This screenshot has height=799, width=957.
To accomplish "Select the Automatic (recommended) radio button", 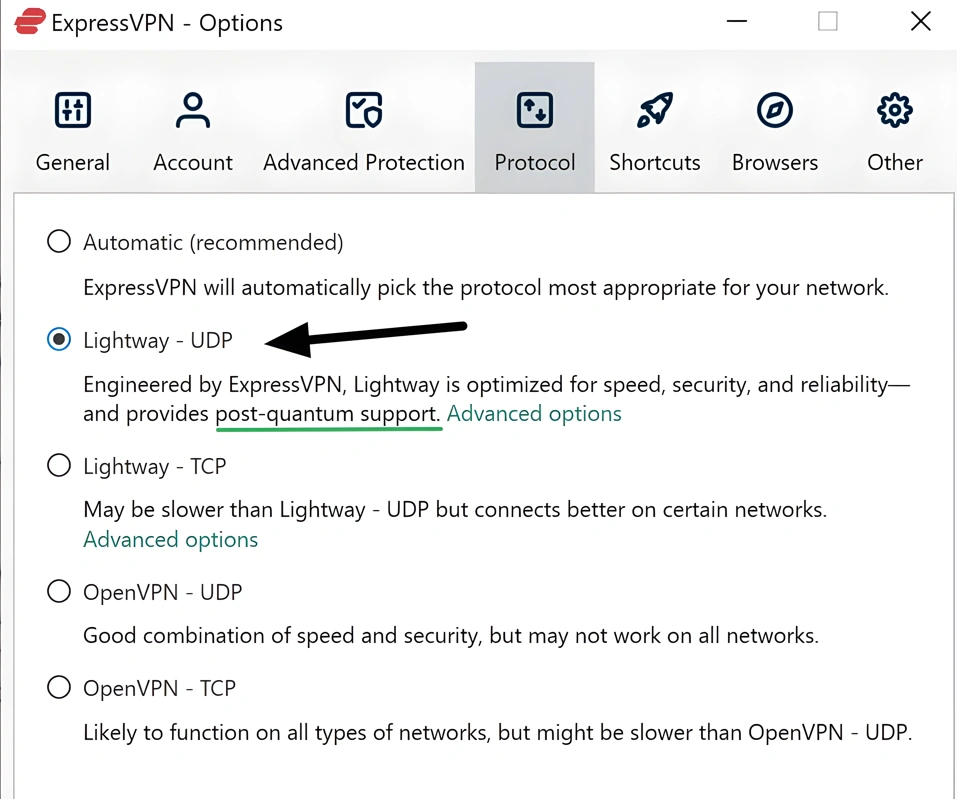I will [59, 241].
